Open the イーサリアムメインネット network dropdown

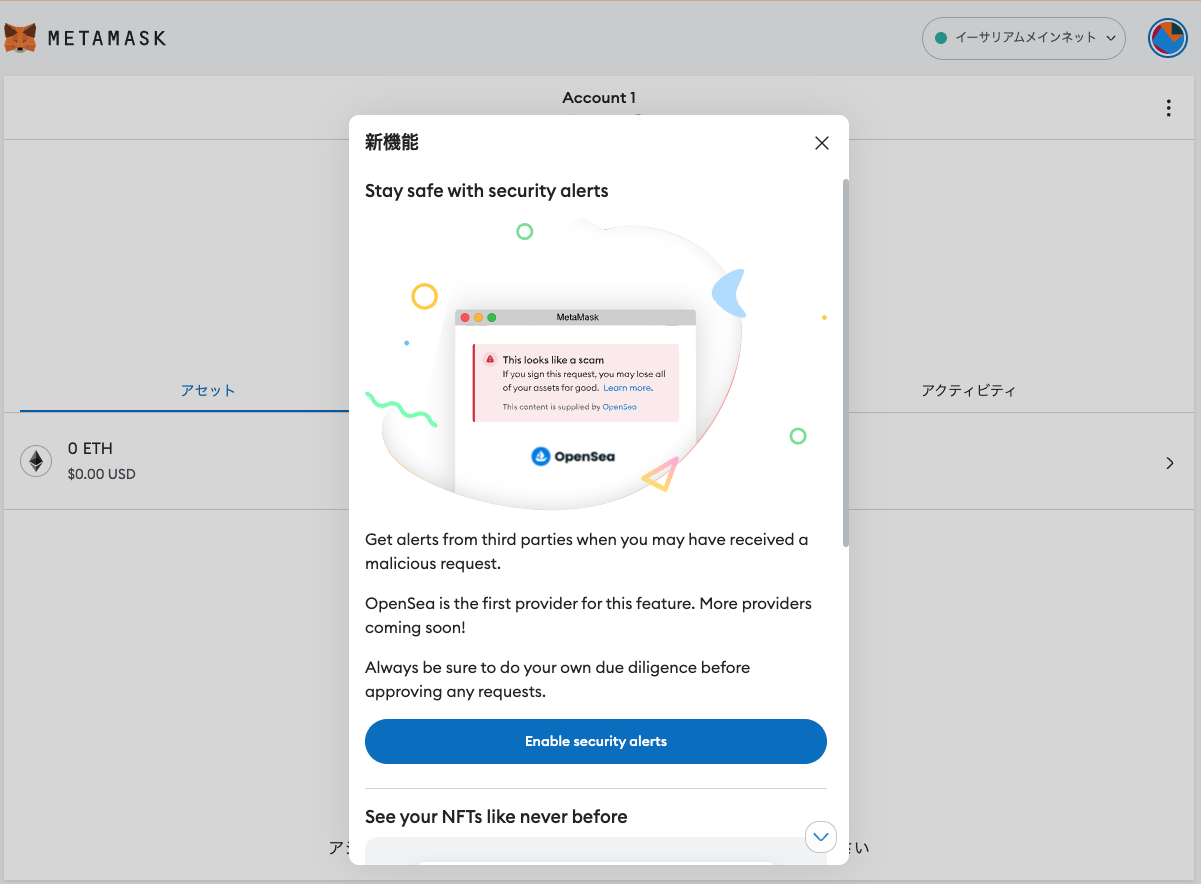click(x=1023, y=38)
